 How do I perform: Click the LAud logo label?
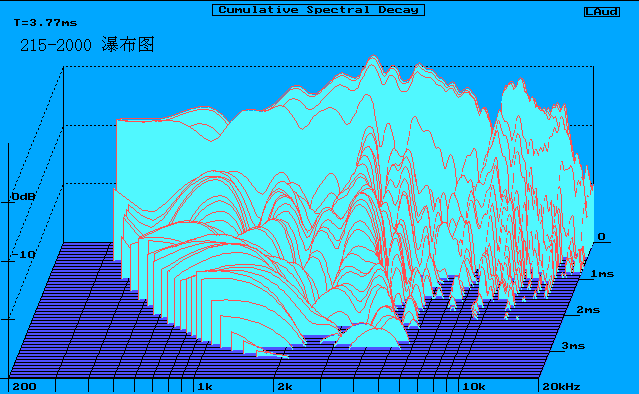(x=602, y=12)
